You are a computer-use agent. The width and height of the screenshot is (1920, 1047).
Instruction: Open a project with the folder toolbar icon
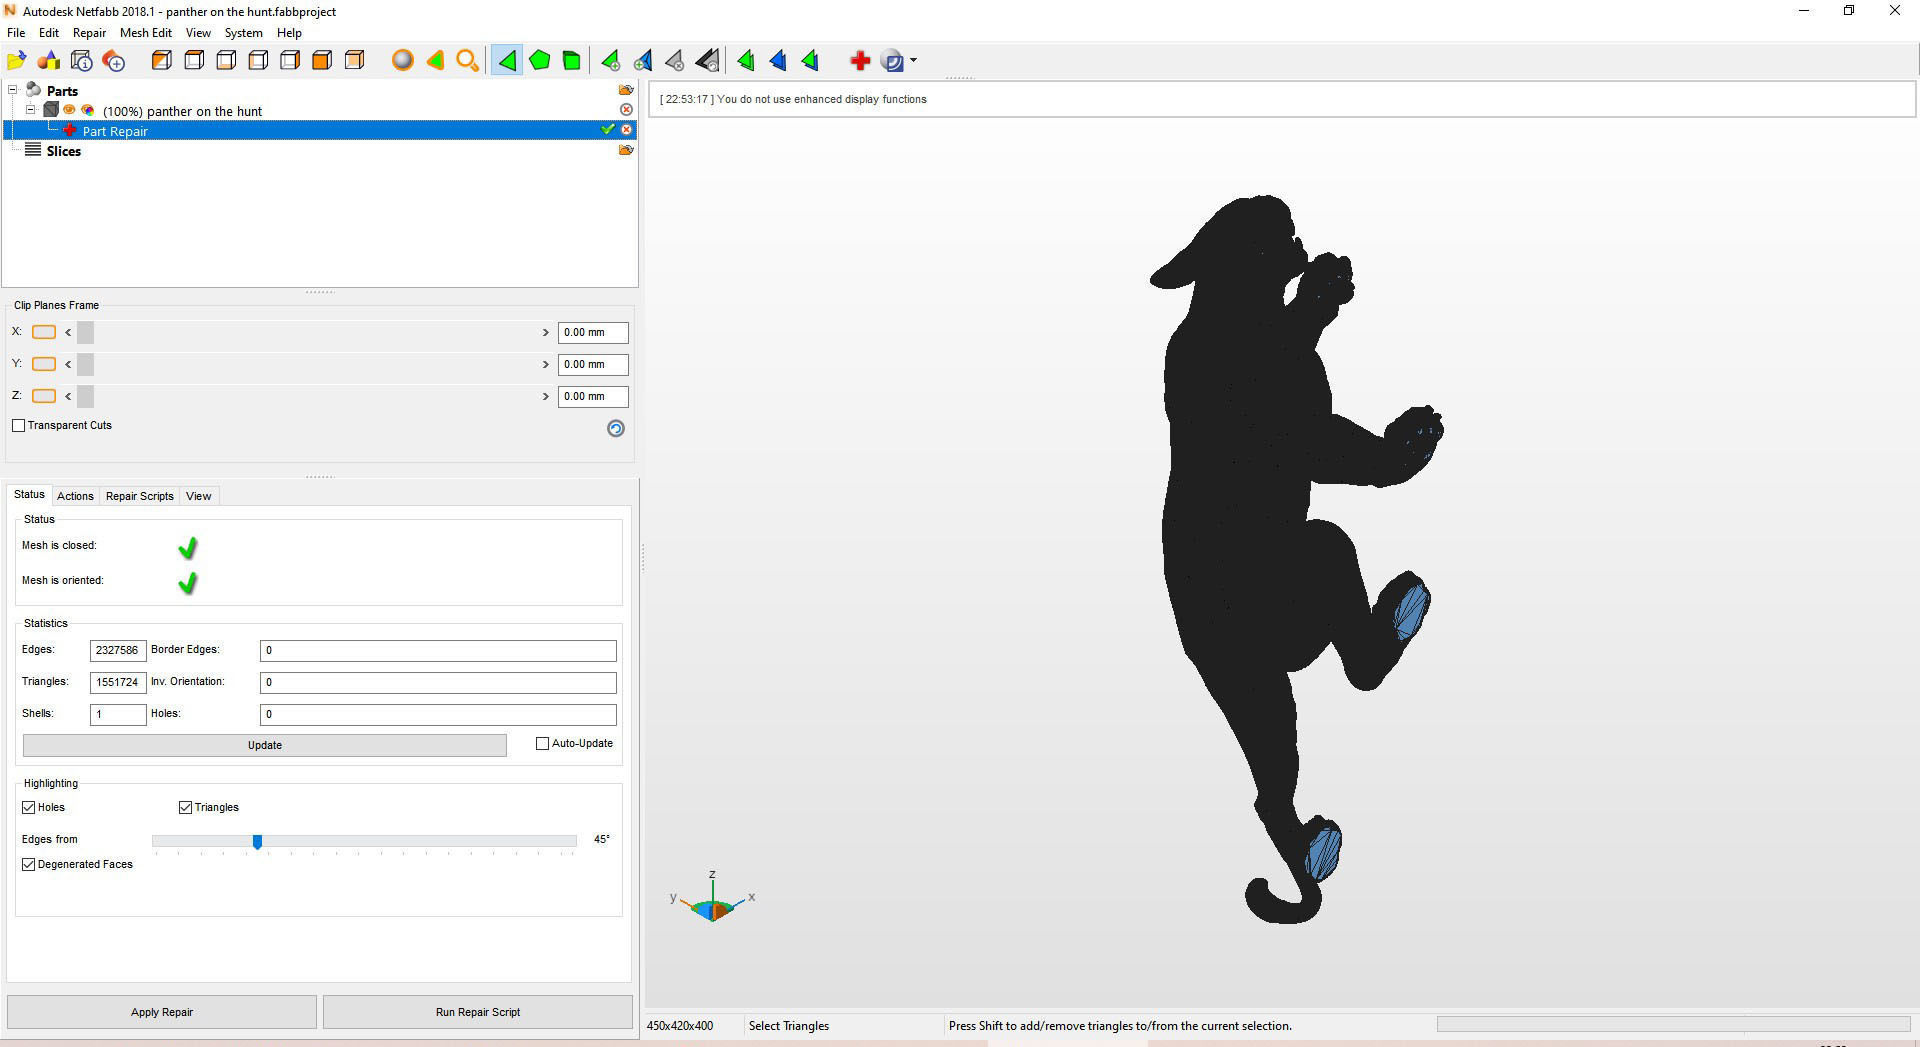point(17,61)
